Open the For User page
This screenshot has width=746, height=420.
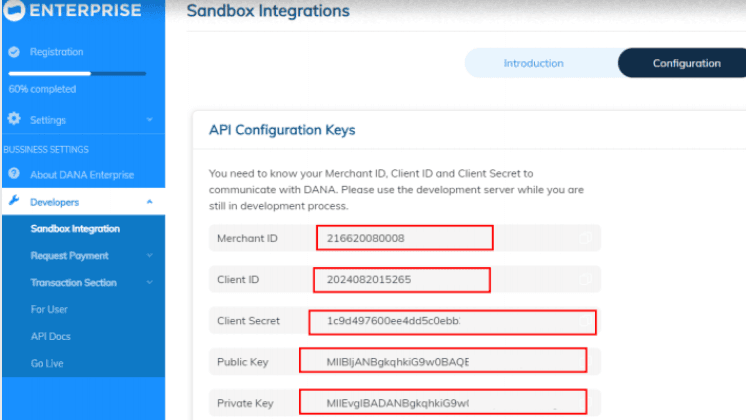tap(49, 310)
